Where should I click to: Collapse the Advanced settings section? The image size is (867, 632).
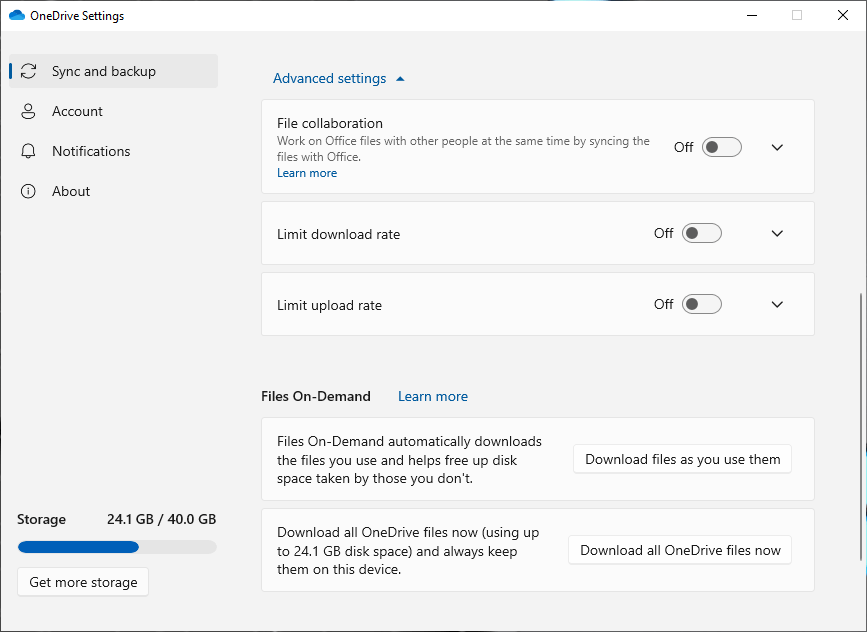(x=339, y=78)
